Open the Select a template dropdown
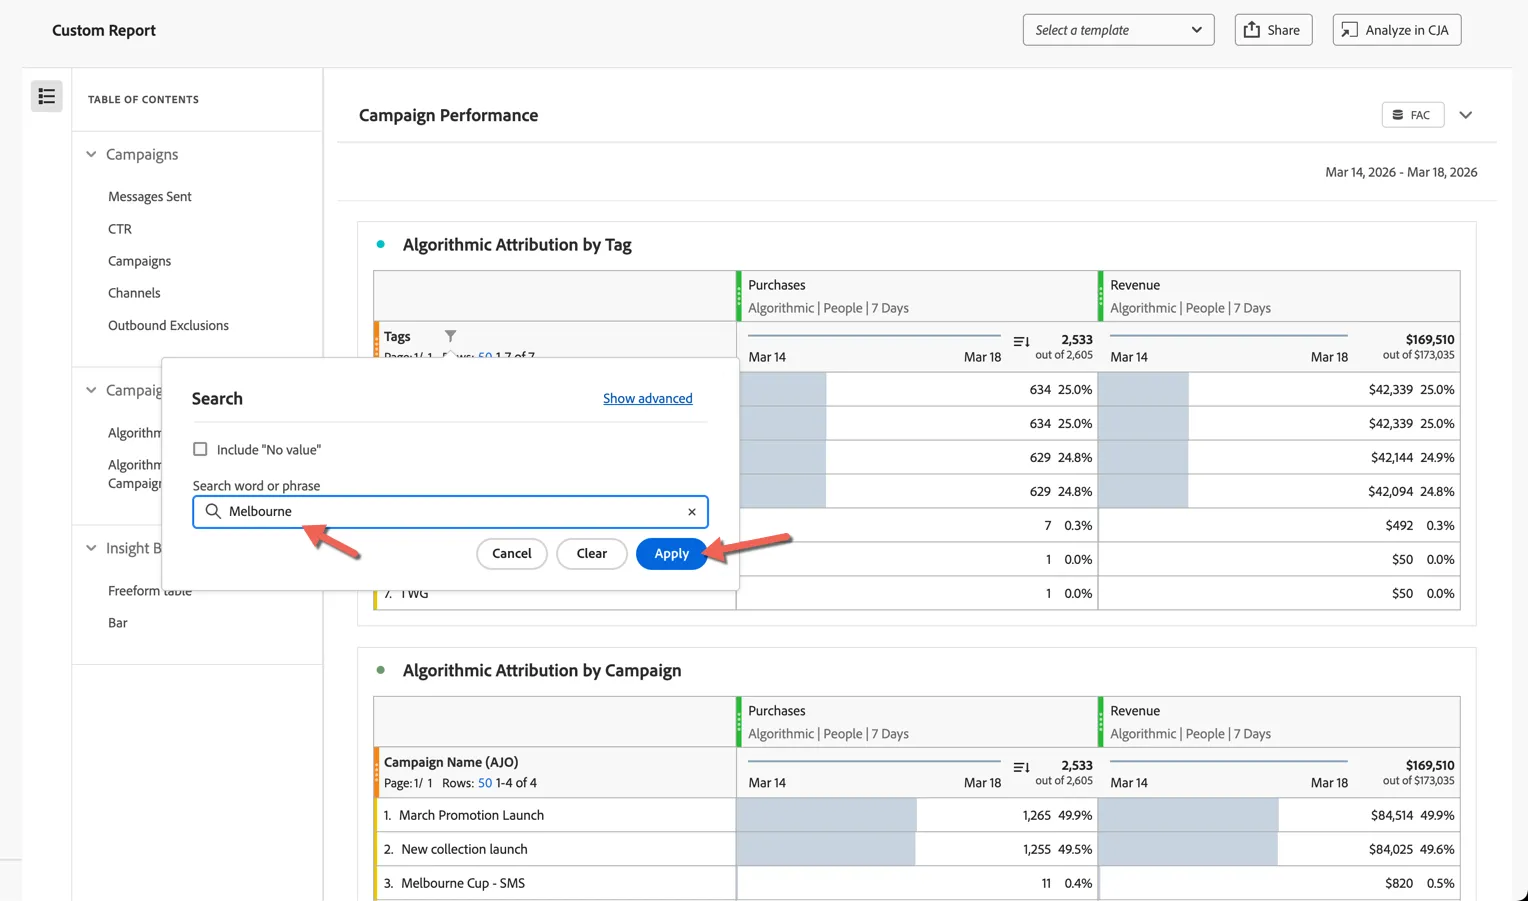Screen dimensions: 1528x901 pyautogui.click(x=1118, y=30)
